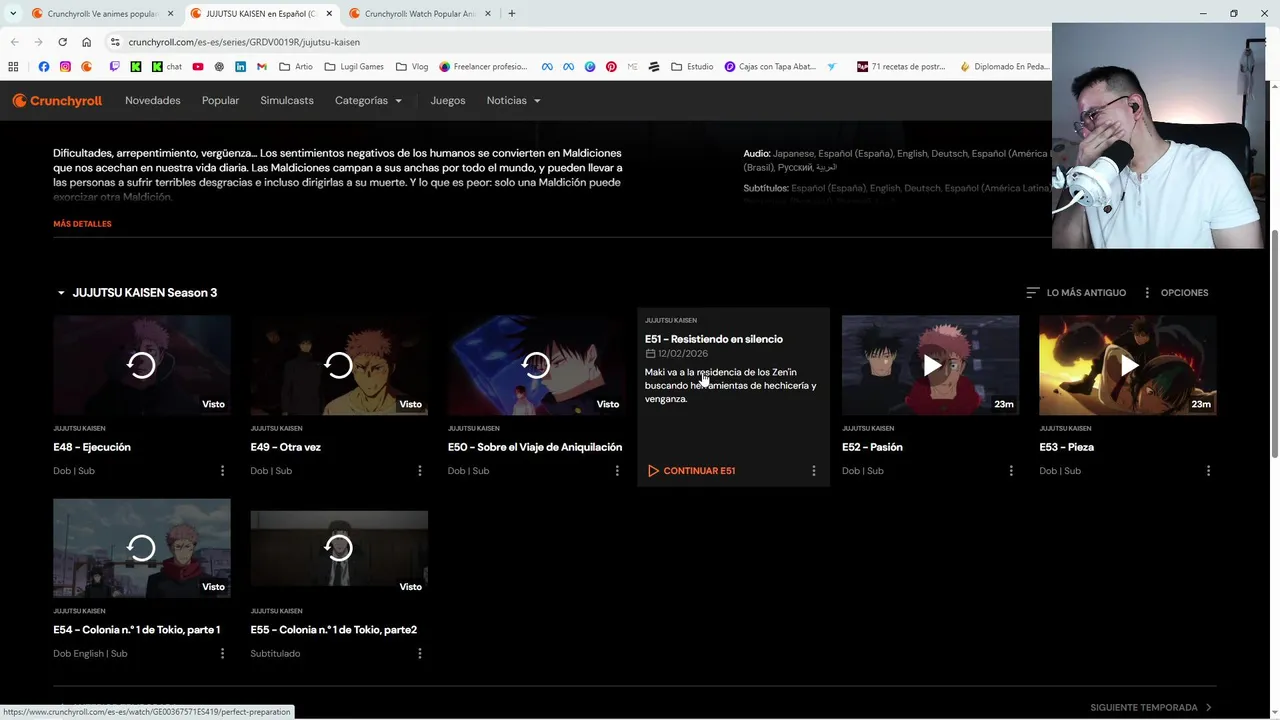Viewport: 1280px width, 720px height.
Task: Open more options for episode E49
Action: point(419,471)
